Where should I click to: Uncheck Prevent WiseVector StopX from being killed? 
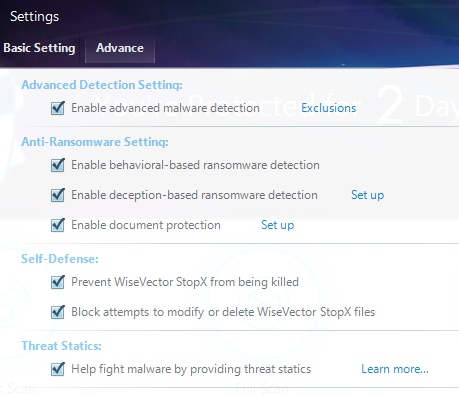tap(58, 282)
